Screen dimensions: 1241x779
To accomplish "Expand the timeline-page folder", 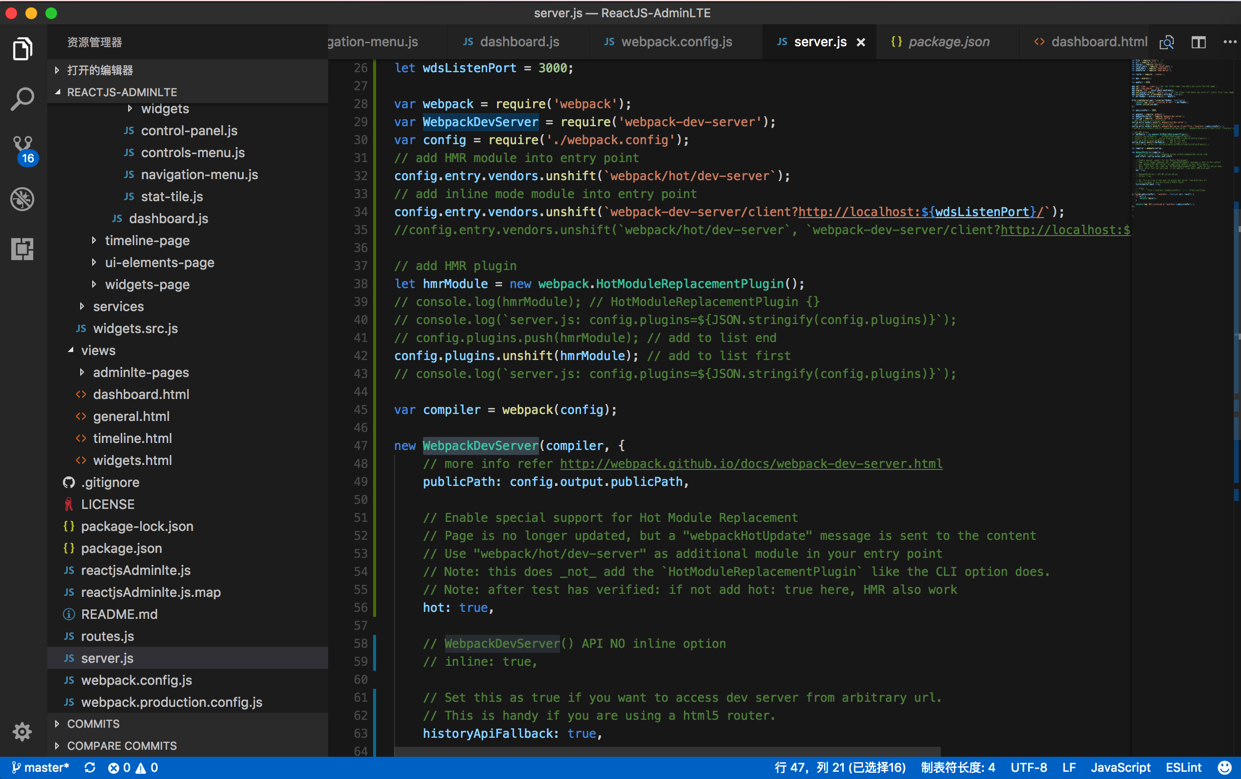I will tap(146, 240).
